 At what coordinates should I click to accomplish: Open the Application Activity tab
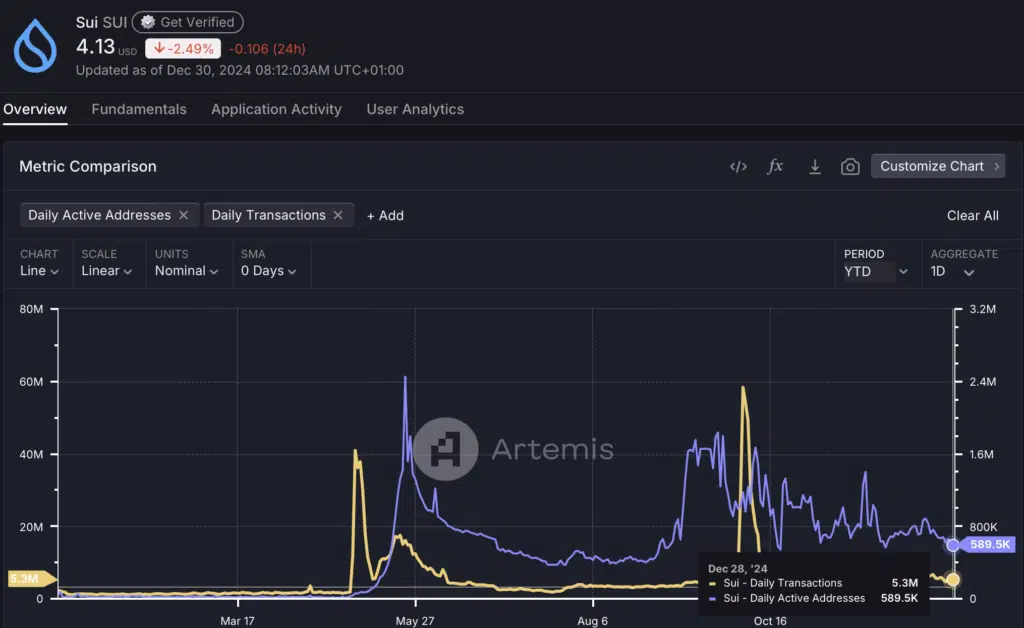click(x=276, y=109)
